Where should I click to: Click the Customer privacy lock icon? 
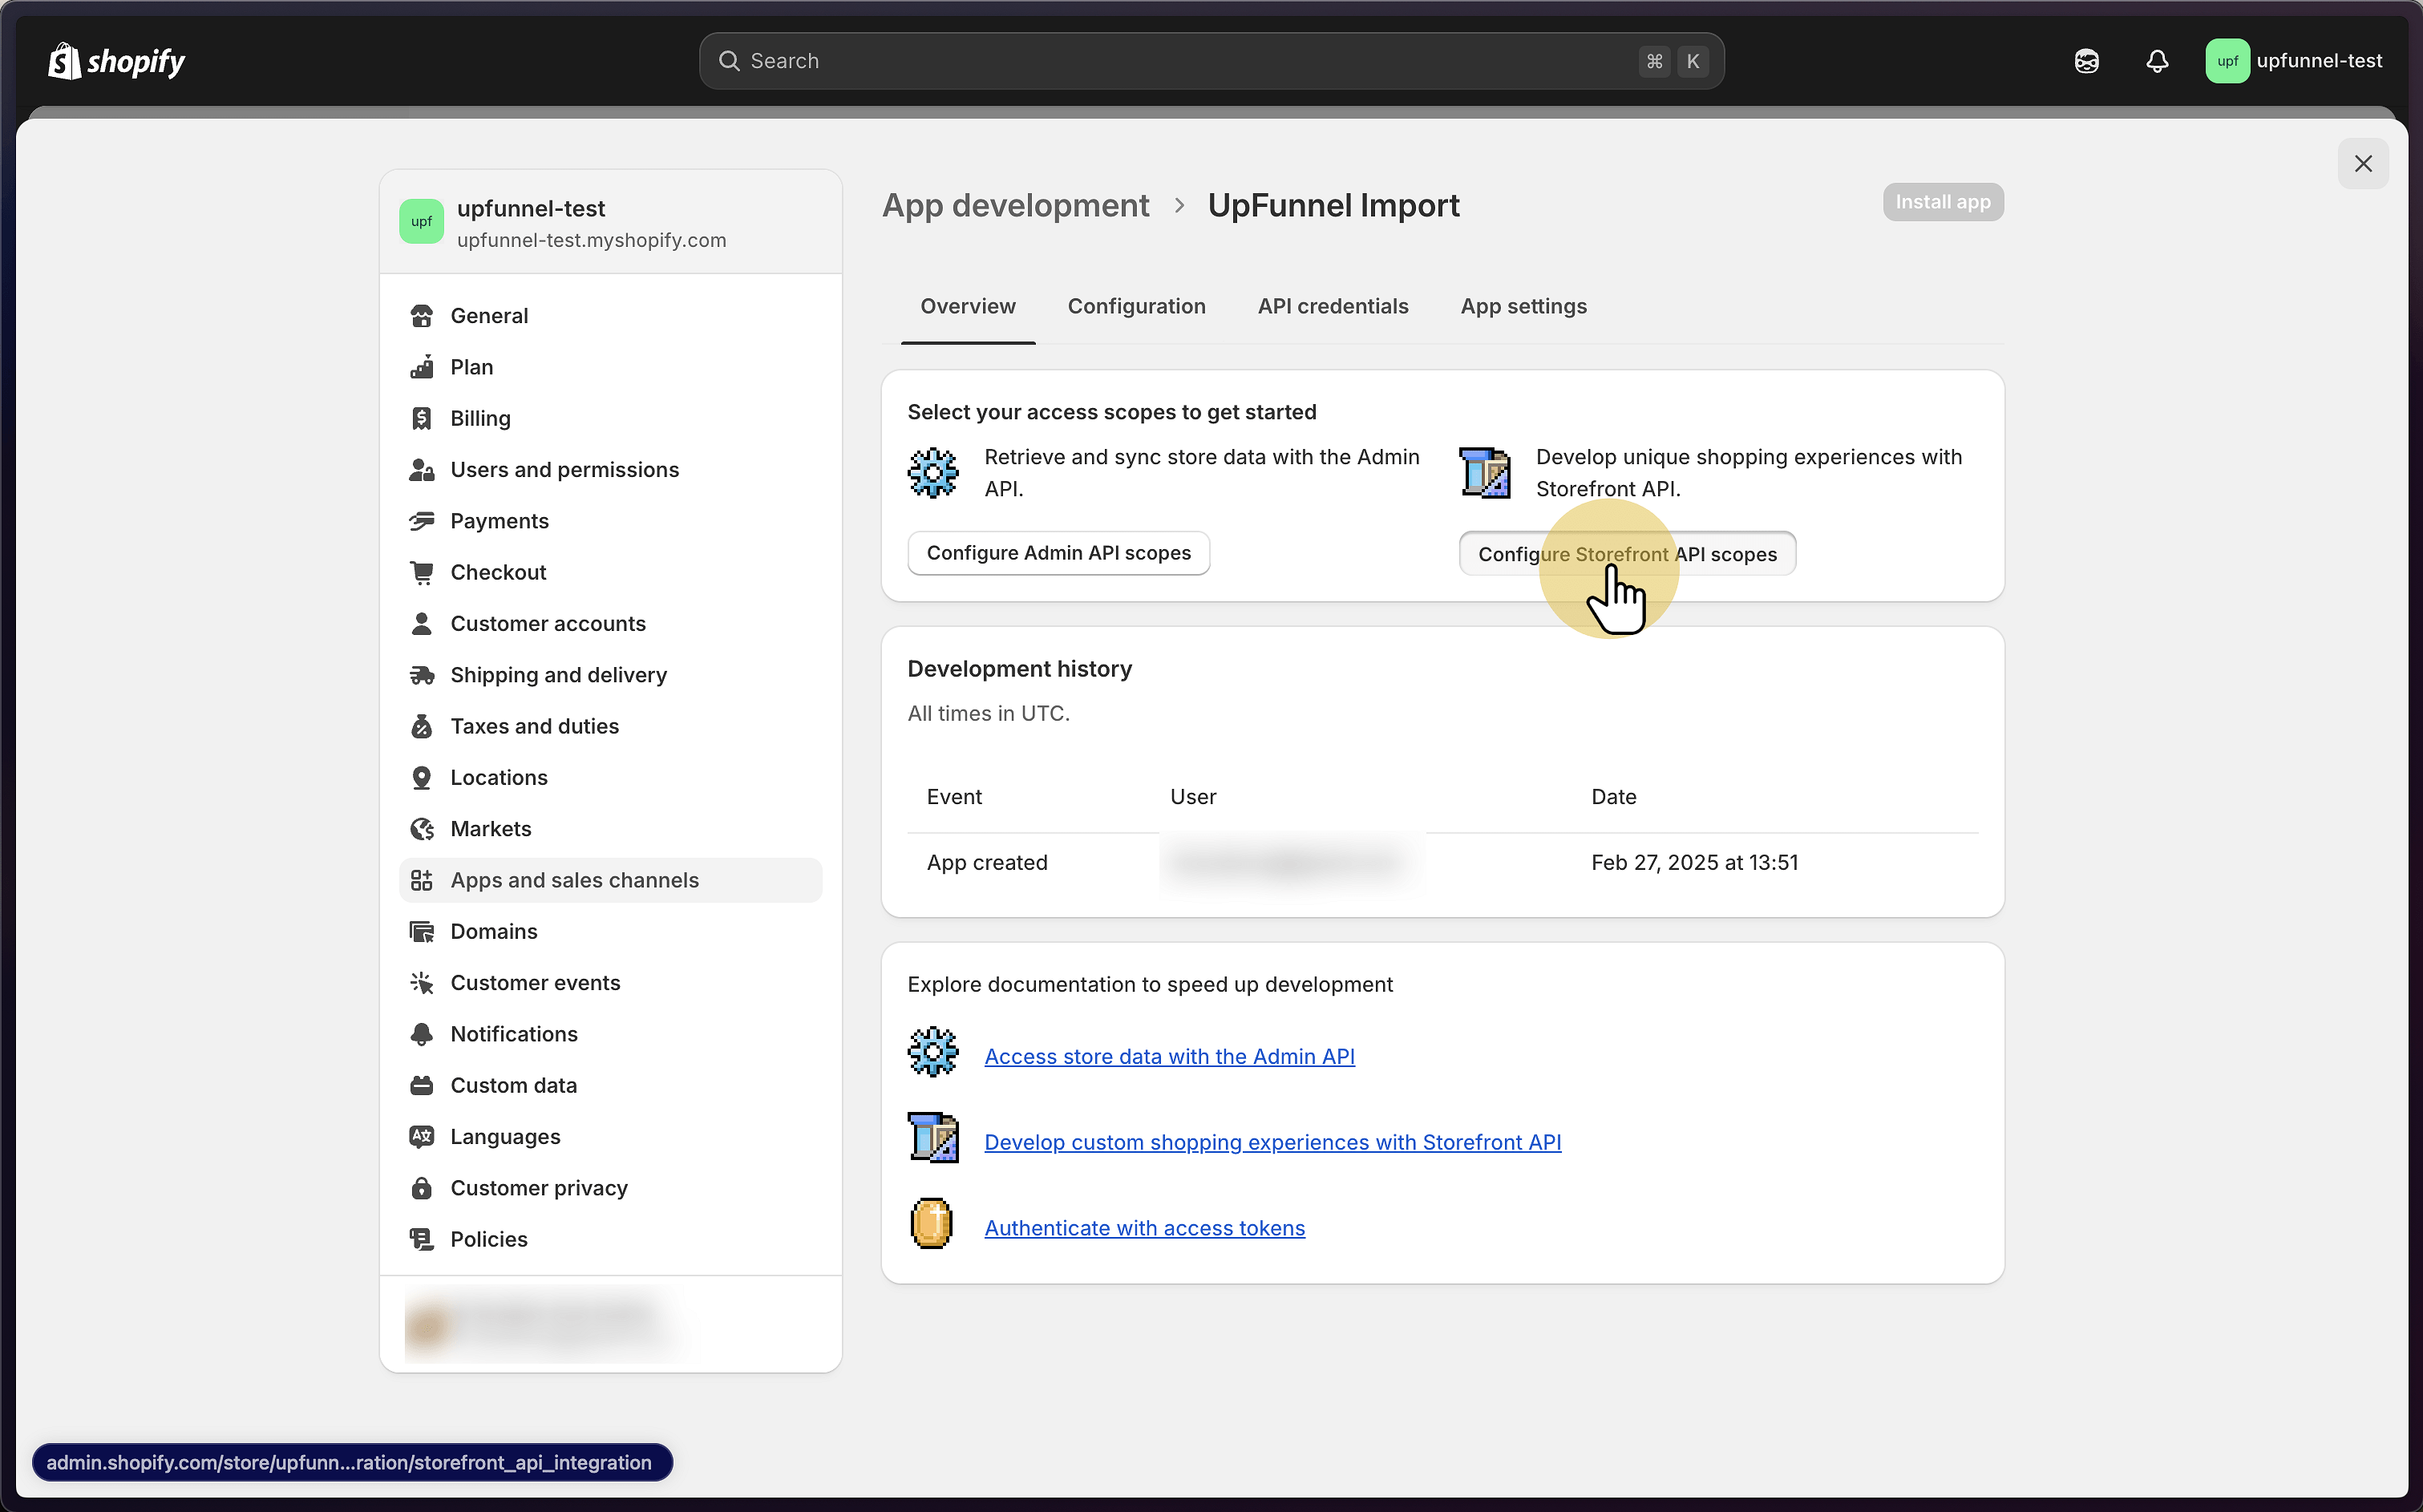click(422, 1188)
